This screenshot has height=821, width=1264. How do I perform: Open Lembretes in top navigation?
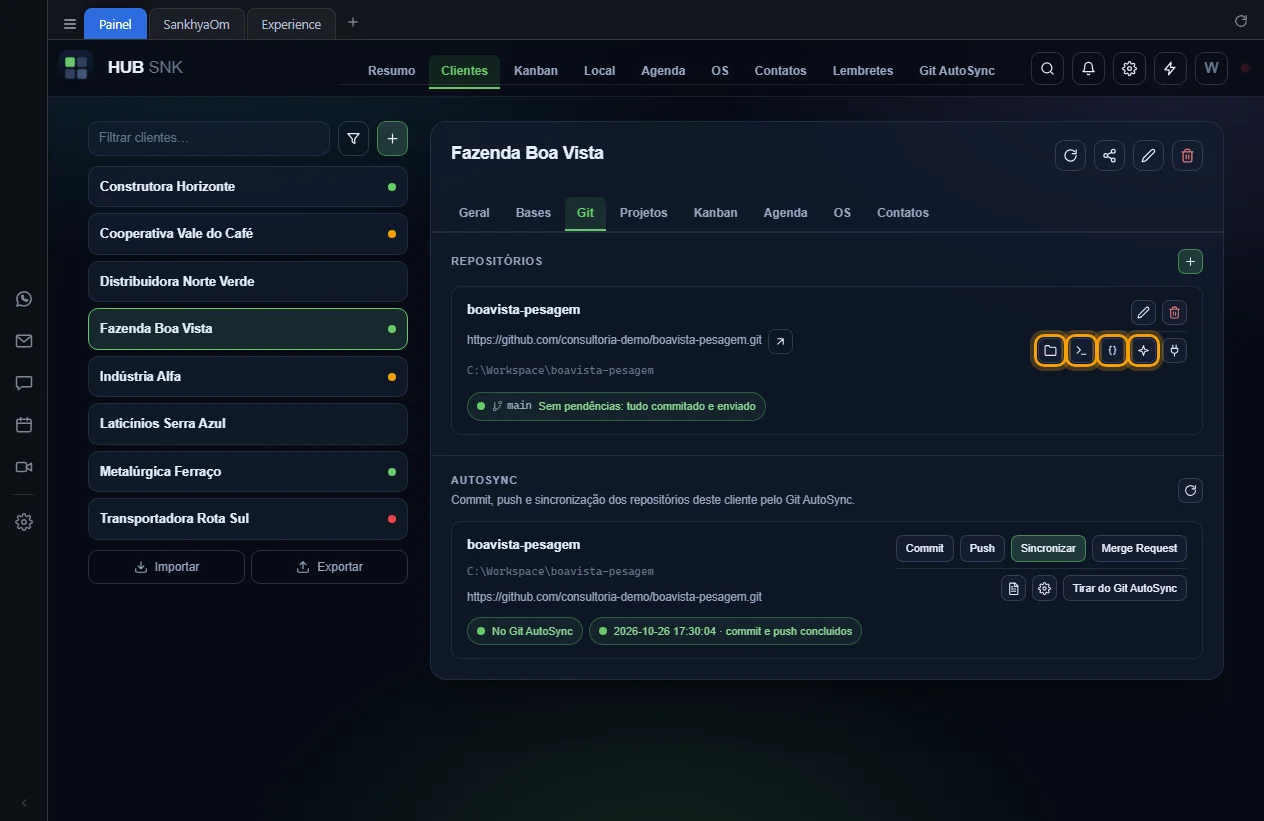click(x=863, y=71)
